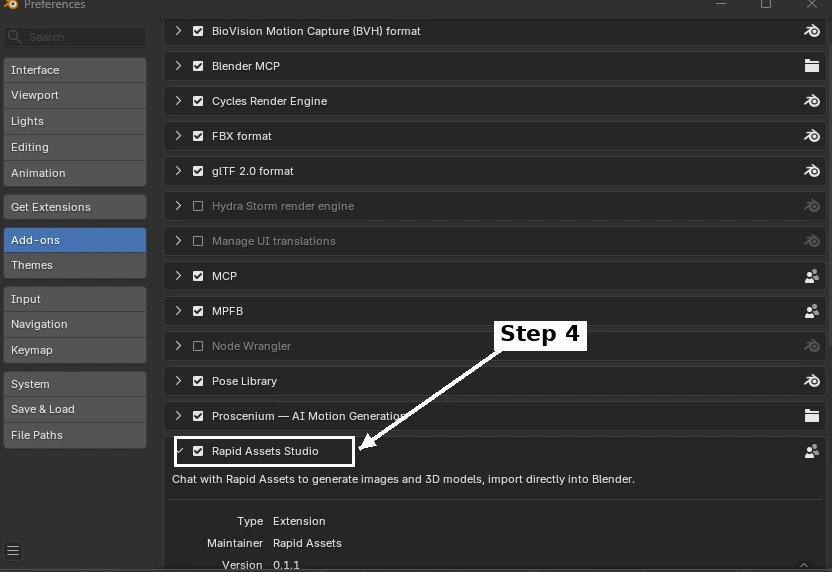Uncheck Cycles Render Engine add-on
The height and width of the screenshot is (572, 832).
pyautogui.click(x=198, y=101)
